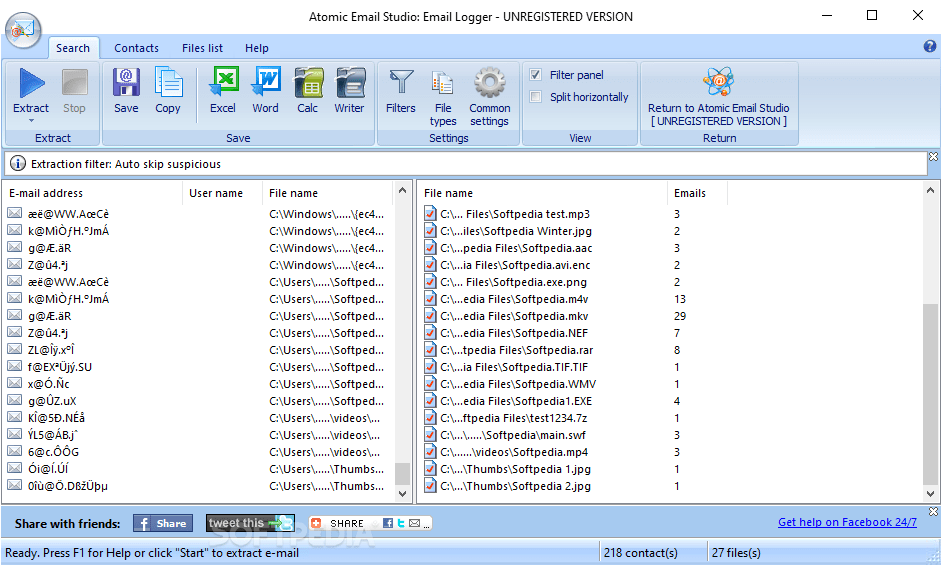Viewport: 942px width, 566px height.
Task: Open help via question mark icon
Action: 929,46
